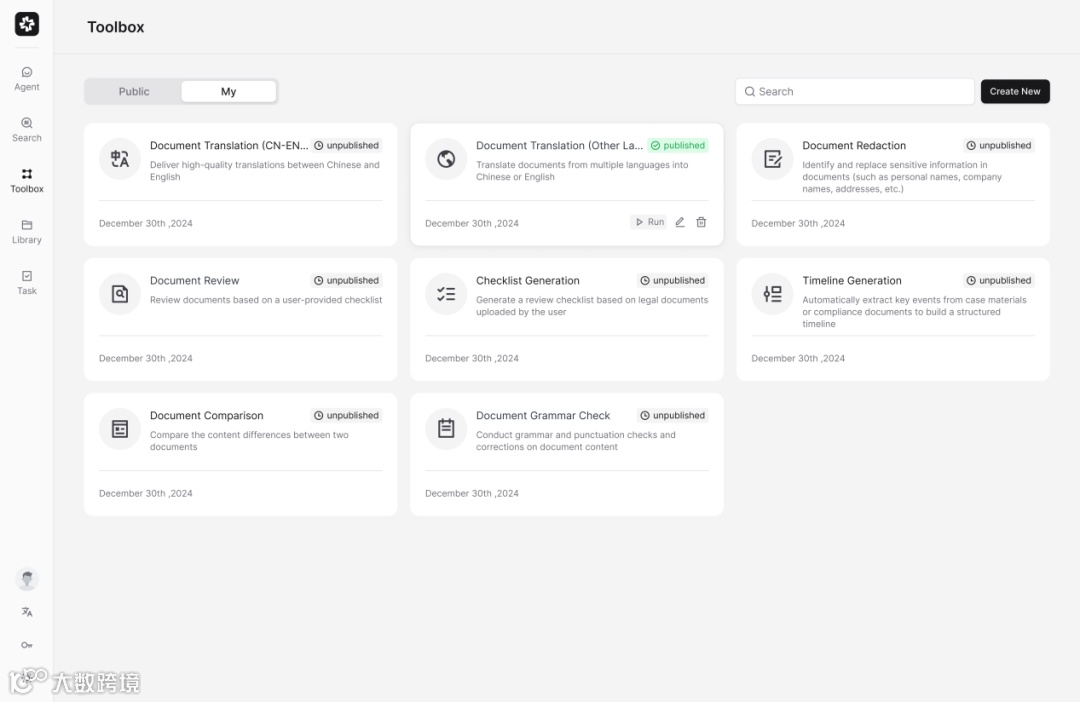Click unpublished badge on Document Review
Image resolution: width=1080 pixels, height=702 pixels.
coord(346,280)
